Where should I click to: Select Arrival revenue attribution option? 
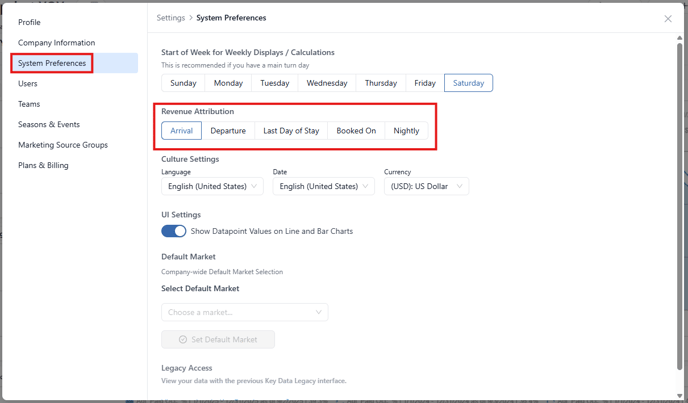tap(181, 131)
